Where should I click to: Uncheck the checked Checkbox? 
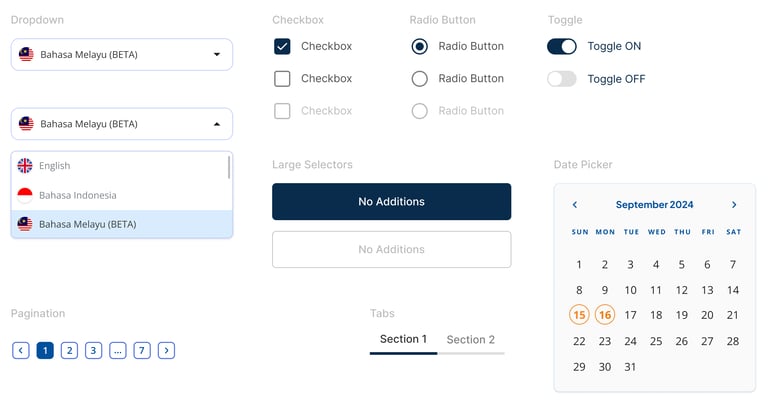coord(282,47)
